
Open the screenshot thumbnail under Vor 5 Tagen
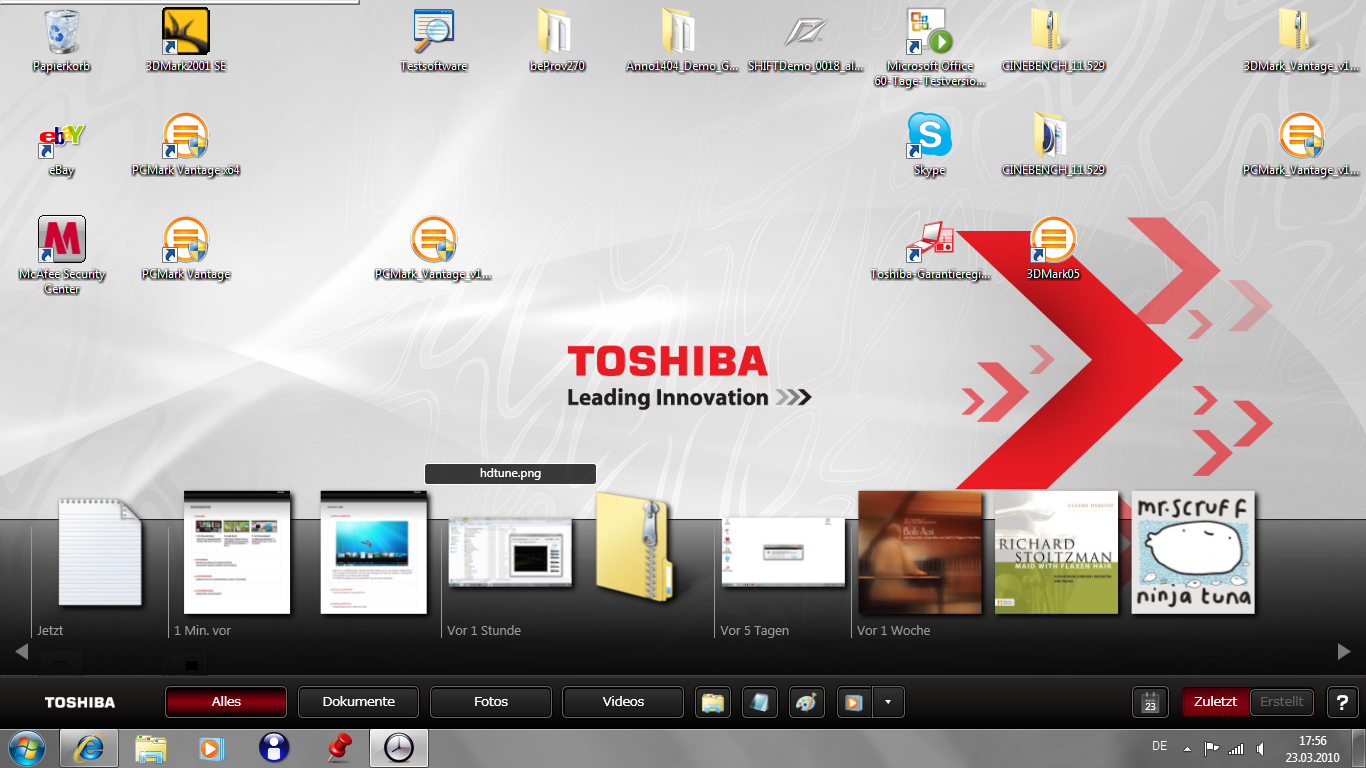[x=783, y=552]
